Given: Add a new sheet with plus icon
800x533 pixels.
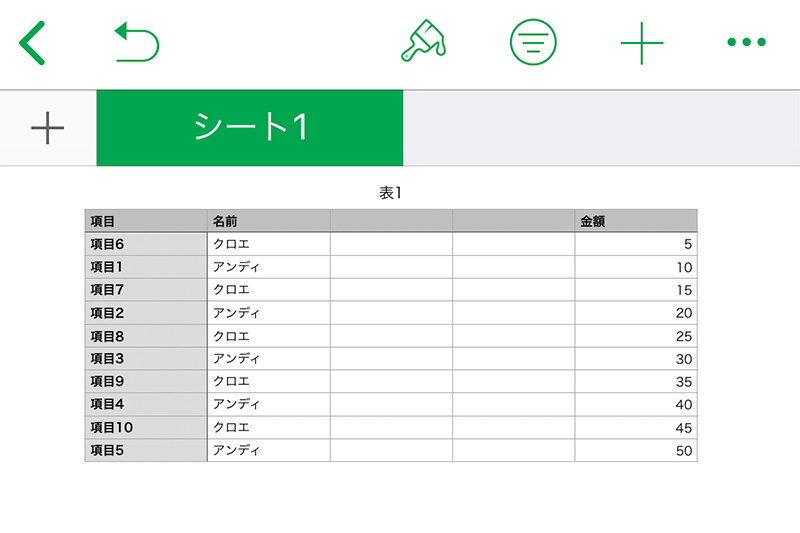Looking at the screenshot, I should [47, 128].
